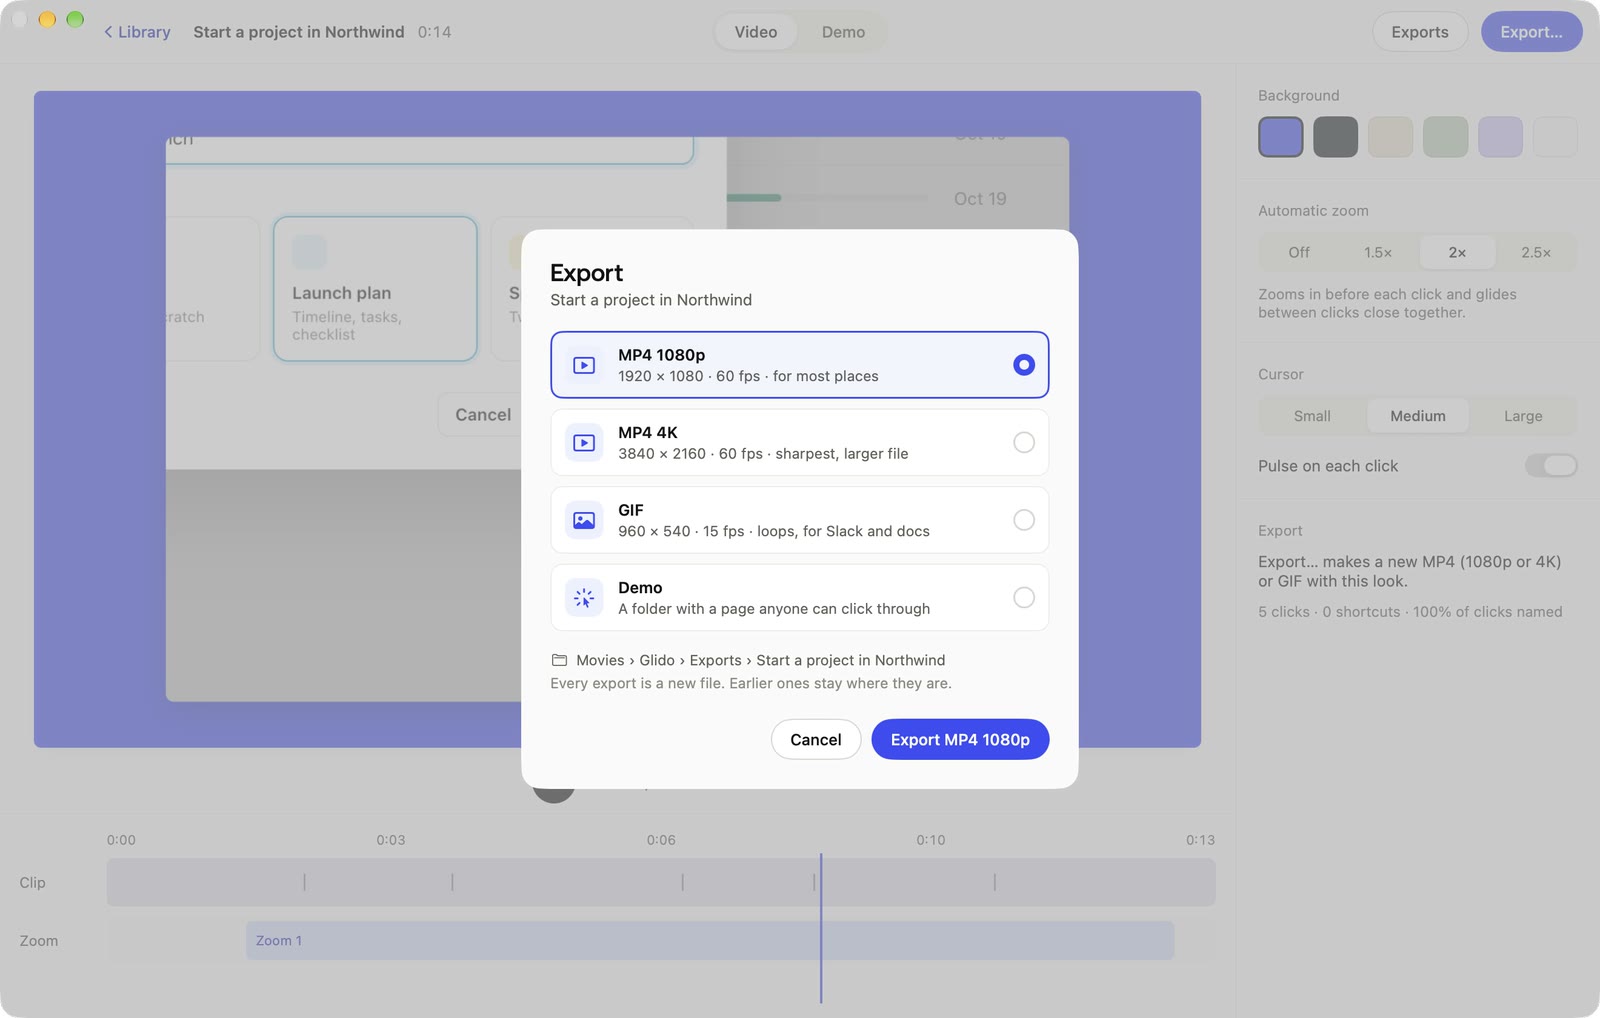1600x1018 pixels.
Task: Select the Zoom 1 segment on timeline
Action: click(710, 941)
